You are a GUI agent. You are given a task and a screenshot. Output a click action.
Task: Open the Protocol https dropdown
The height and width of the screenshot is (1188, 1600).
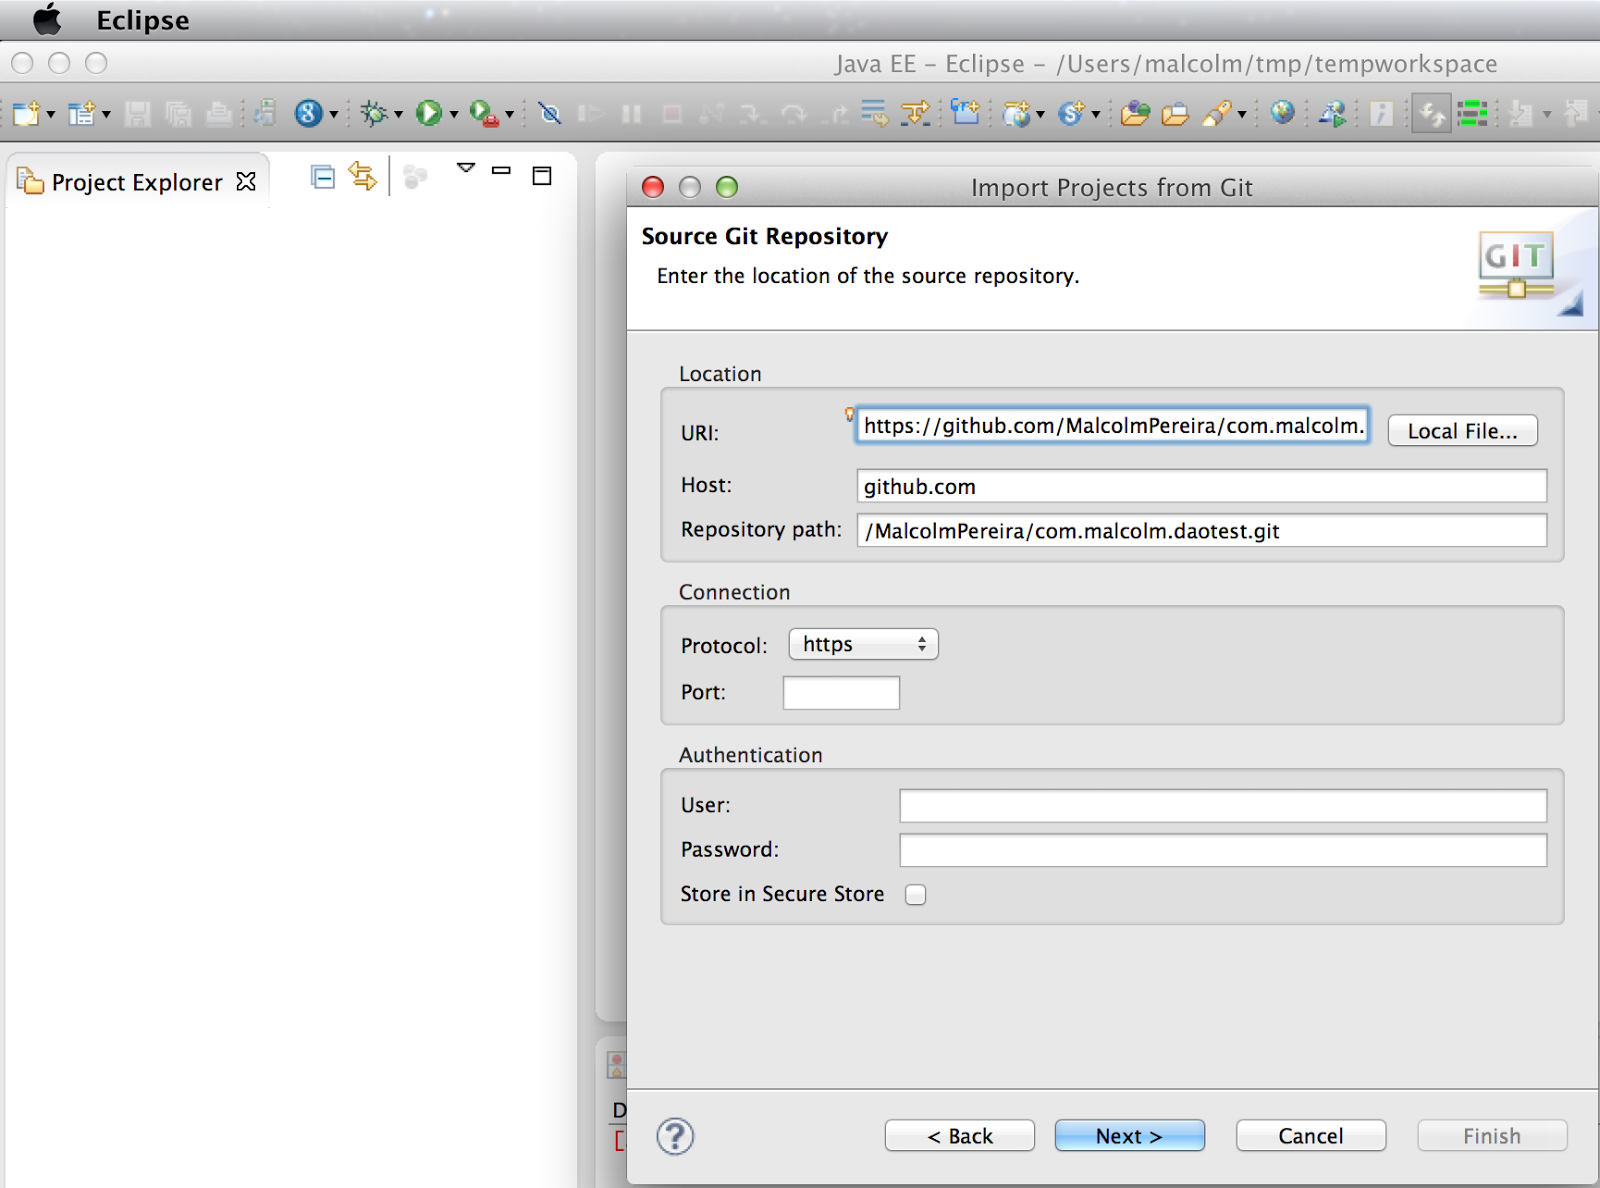[864, 644]
